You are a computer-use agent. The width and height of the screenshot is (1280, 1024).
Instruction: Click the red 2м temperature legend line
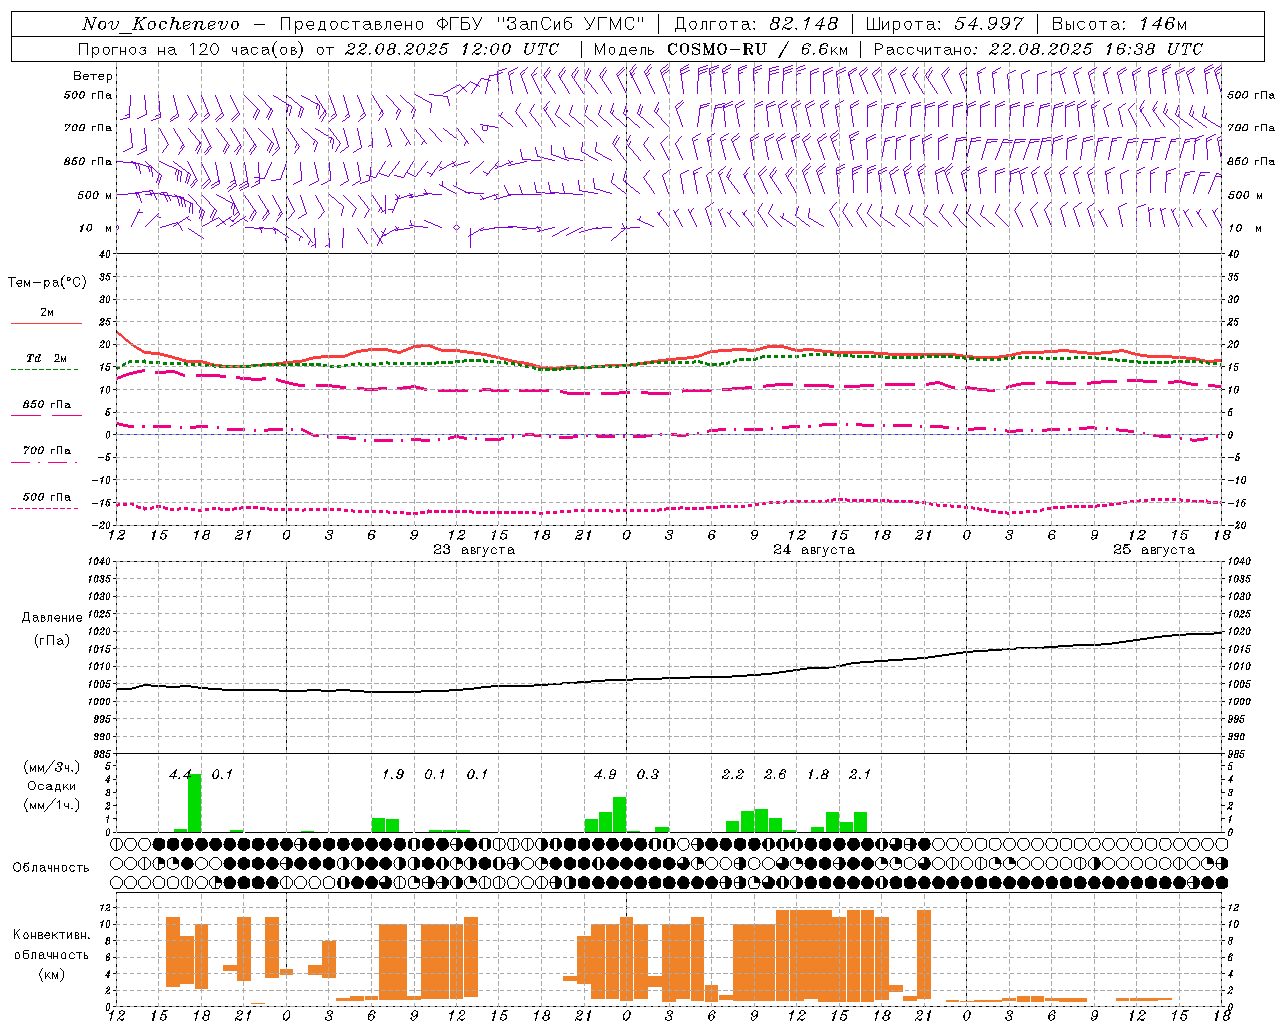(46, 324)
